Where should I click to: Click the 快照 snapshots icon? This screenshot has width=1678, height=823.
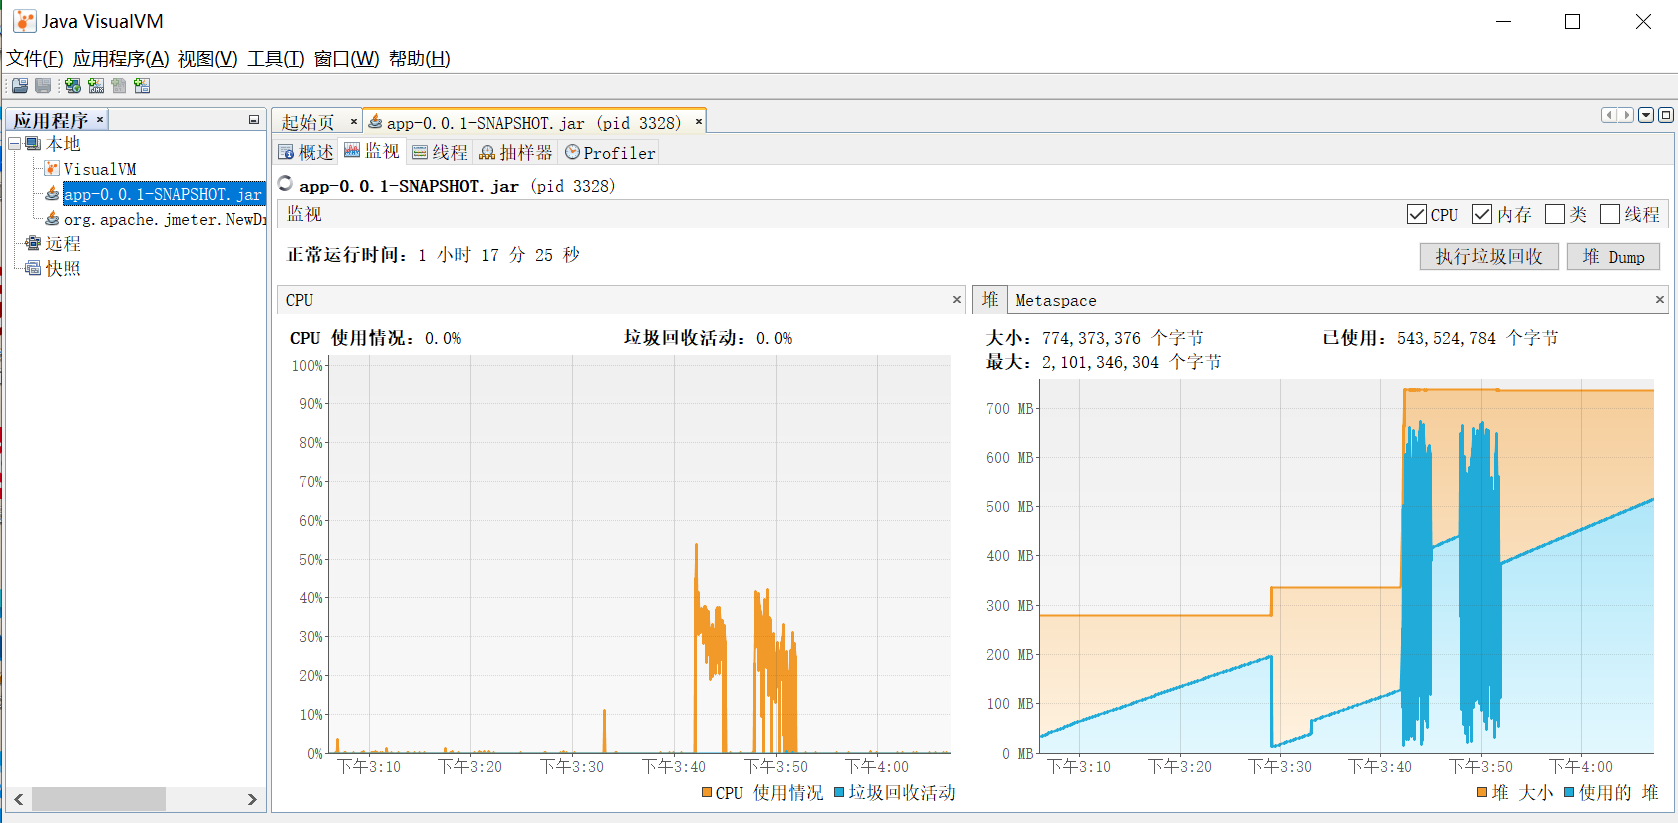point(33,268)
